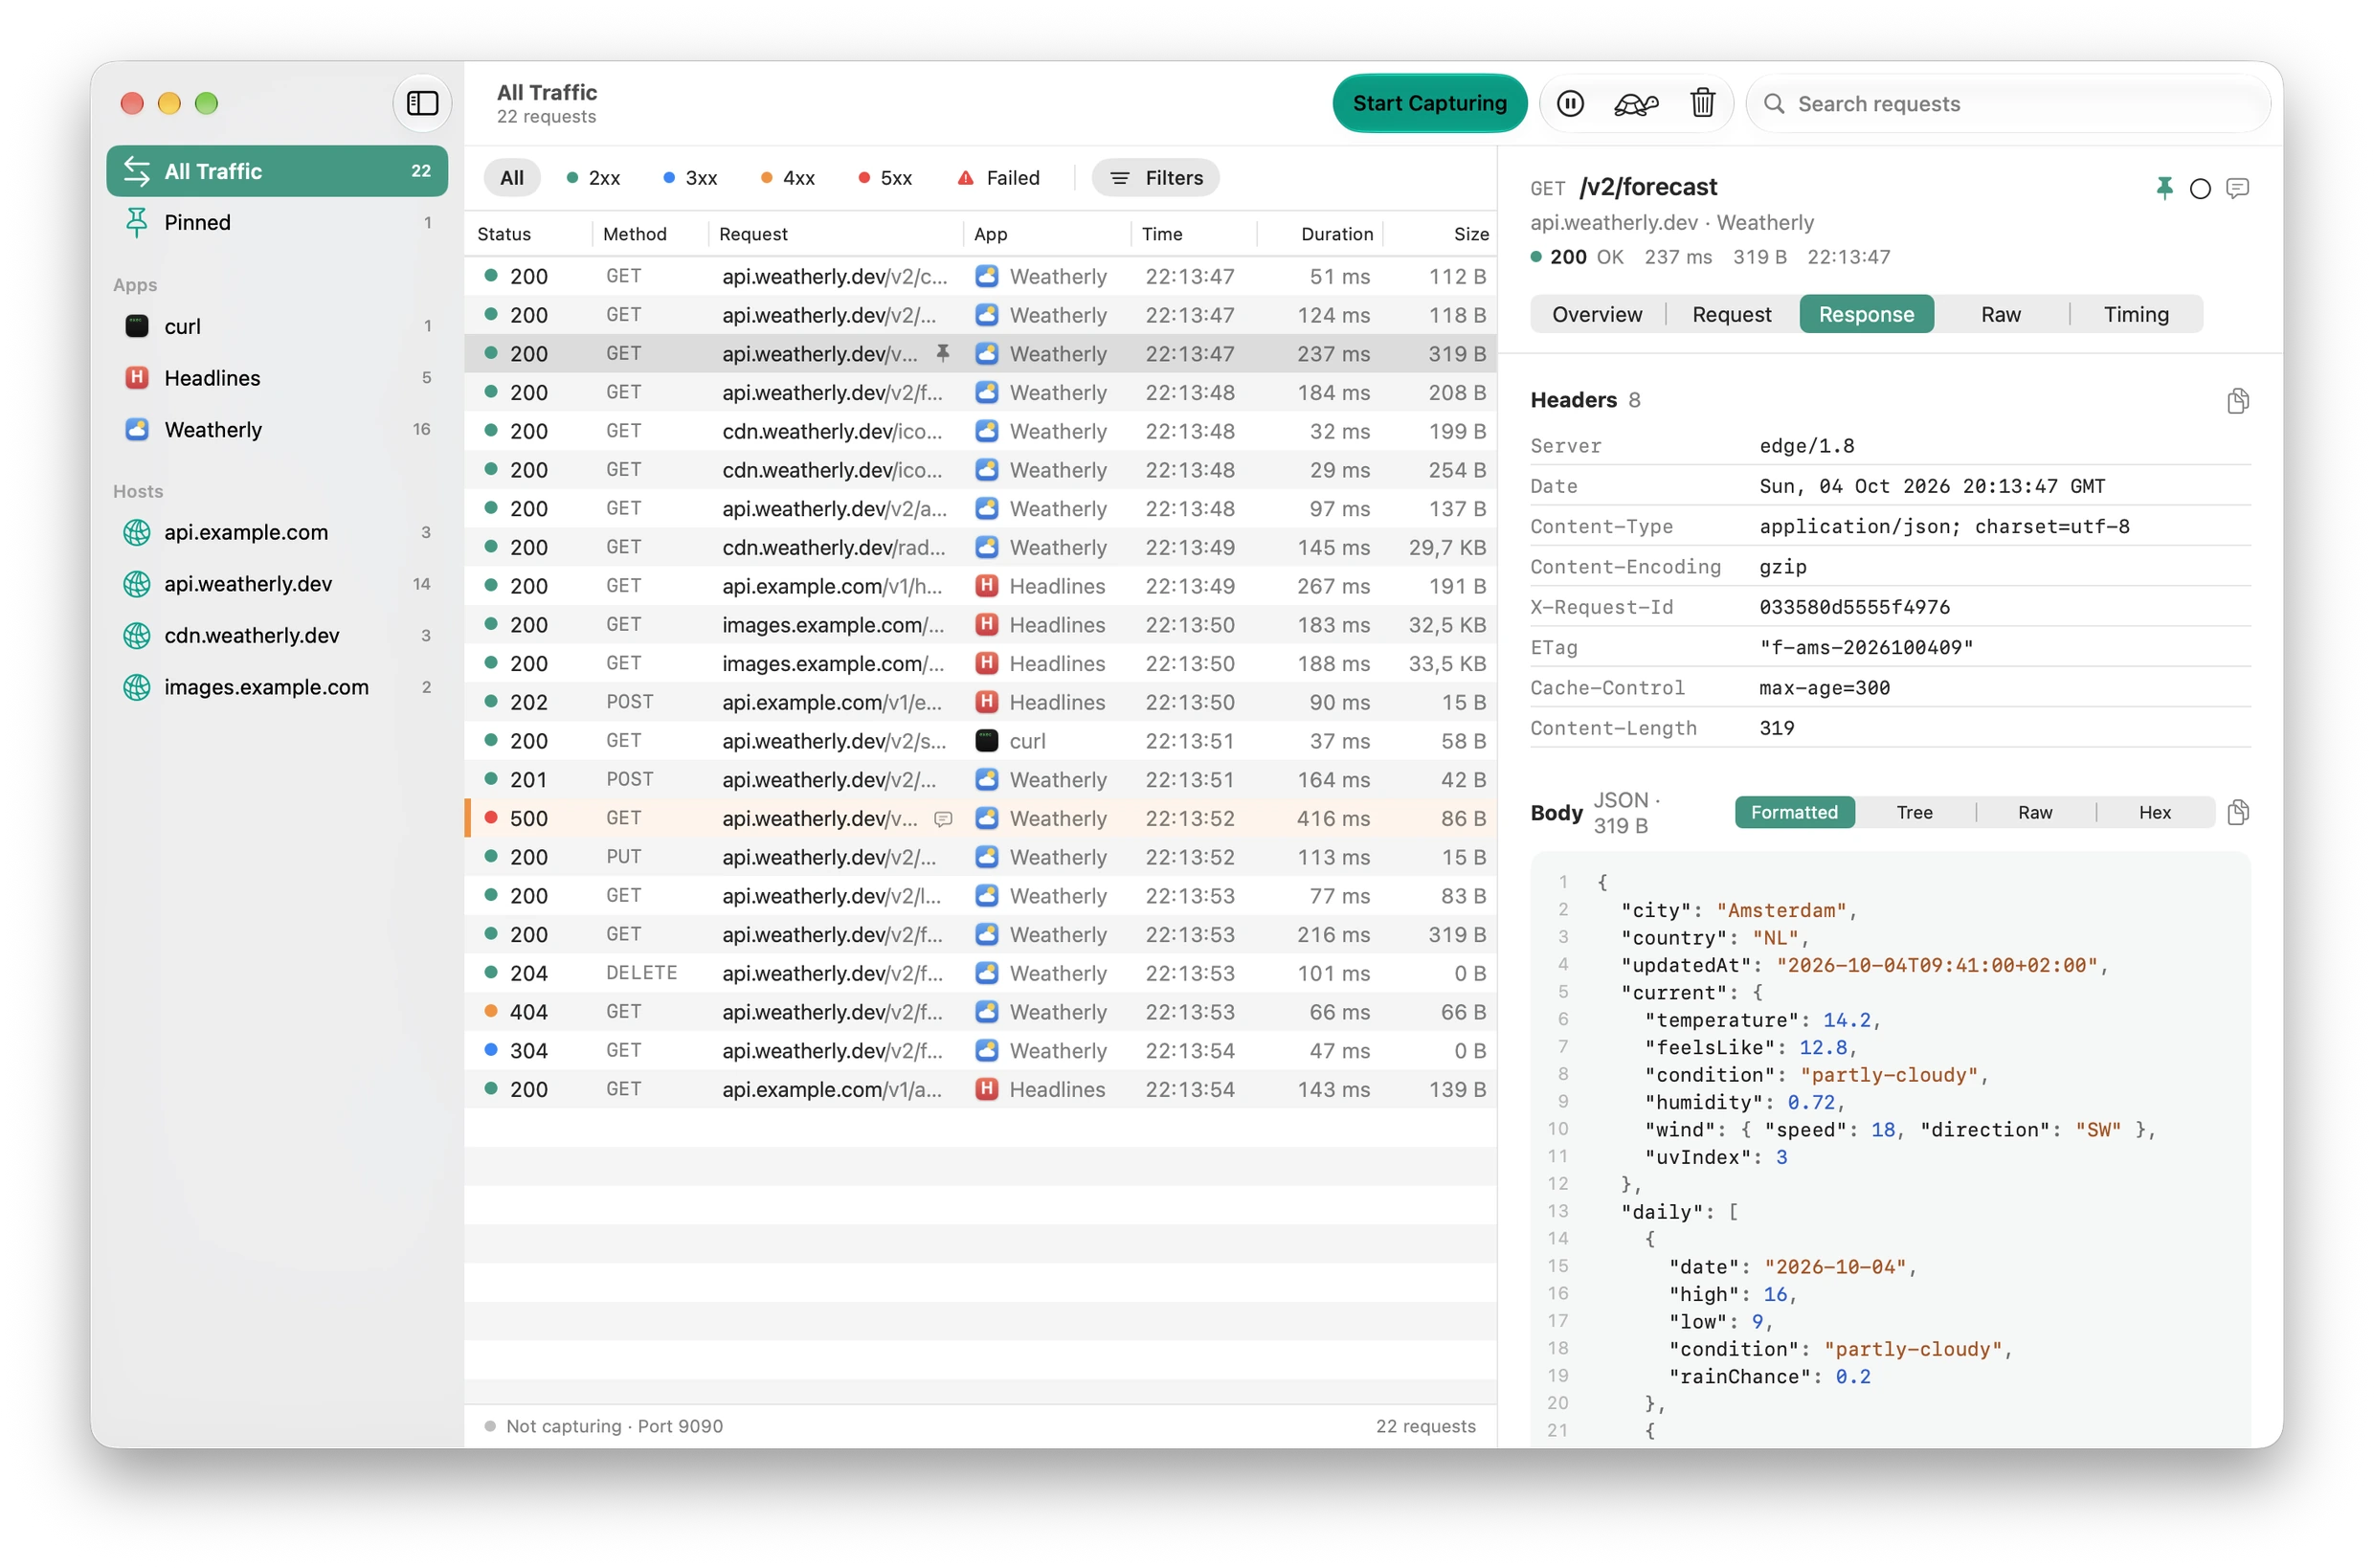The height and width of the screenshot is (1568, 2374).
Task: Click the pause capture icon
Action: point(1570,103)
